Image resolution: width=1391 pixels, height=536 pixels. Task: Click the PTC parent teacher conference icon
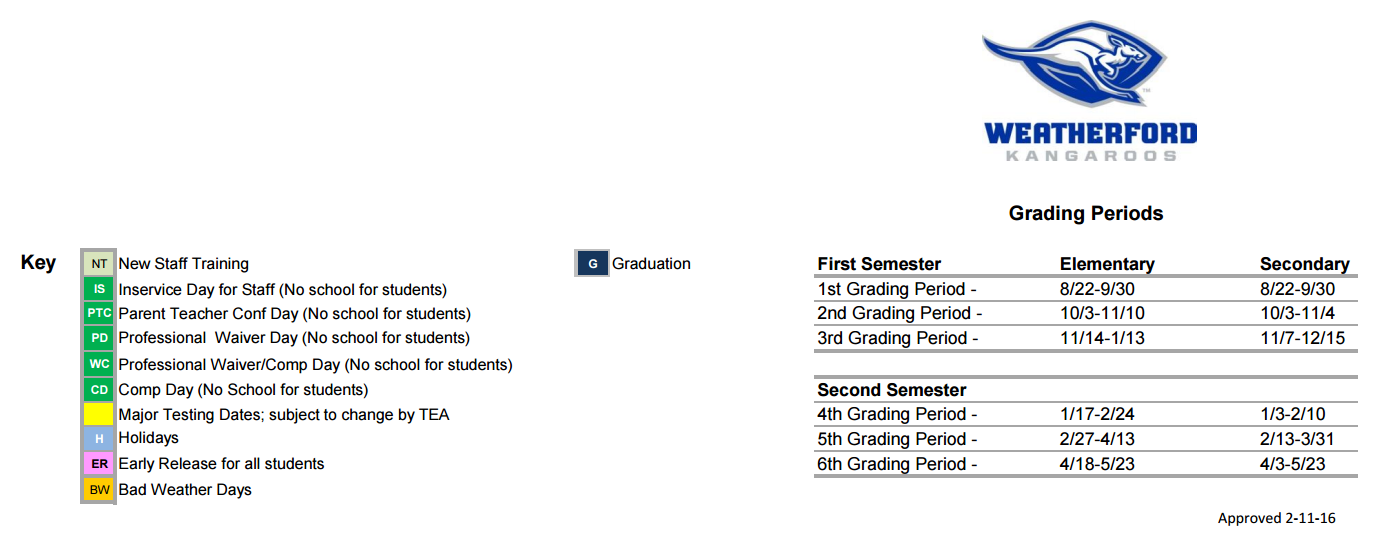tap(99, 314)
